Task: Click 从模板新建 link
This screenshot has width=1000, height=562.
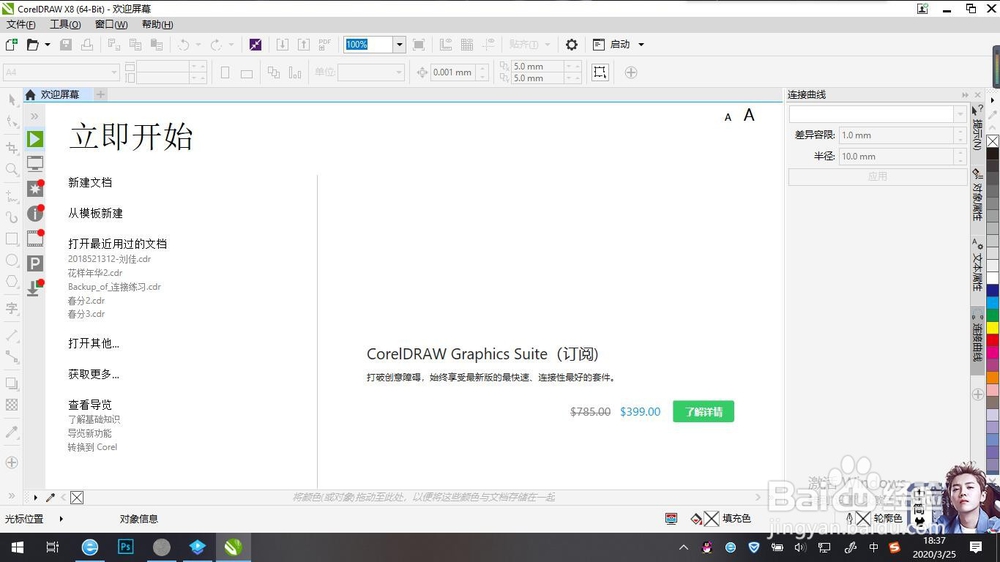Action: tap(95, 213)
